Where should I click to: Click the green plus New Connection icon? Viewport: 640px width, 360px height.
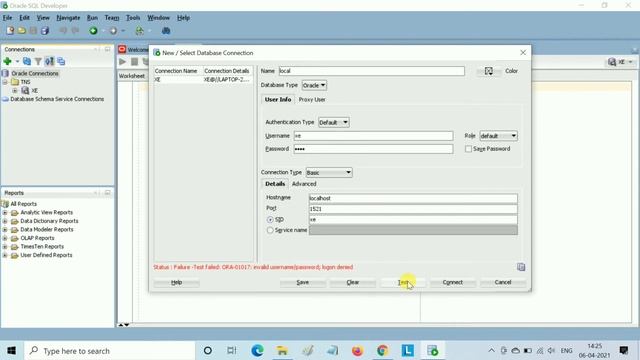click(x=7, y=61)
